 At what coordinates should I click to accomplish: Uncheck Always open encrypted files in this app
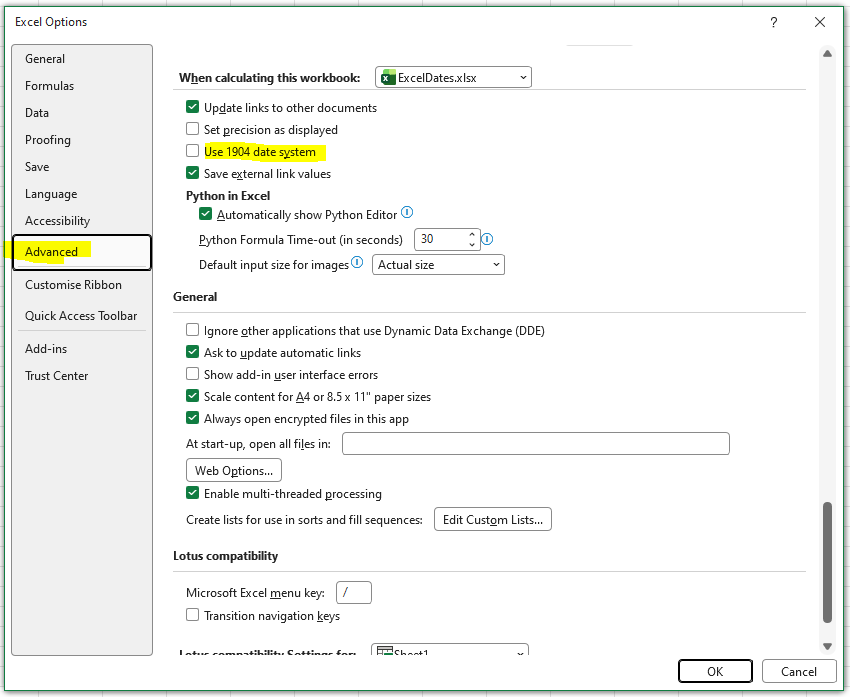point(192,418)
